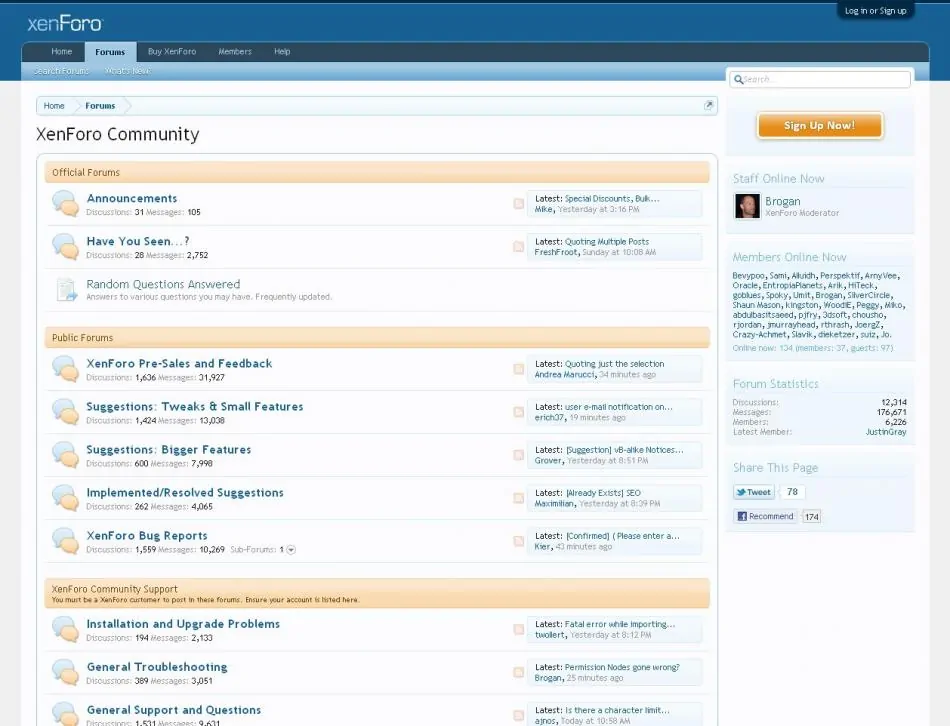The height and width of the screenshot is (726, 950).
Task: Click latest member JustinGray
Action: (886, 432)
